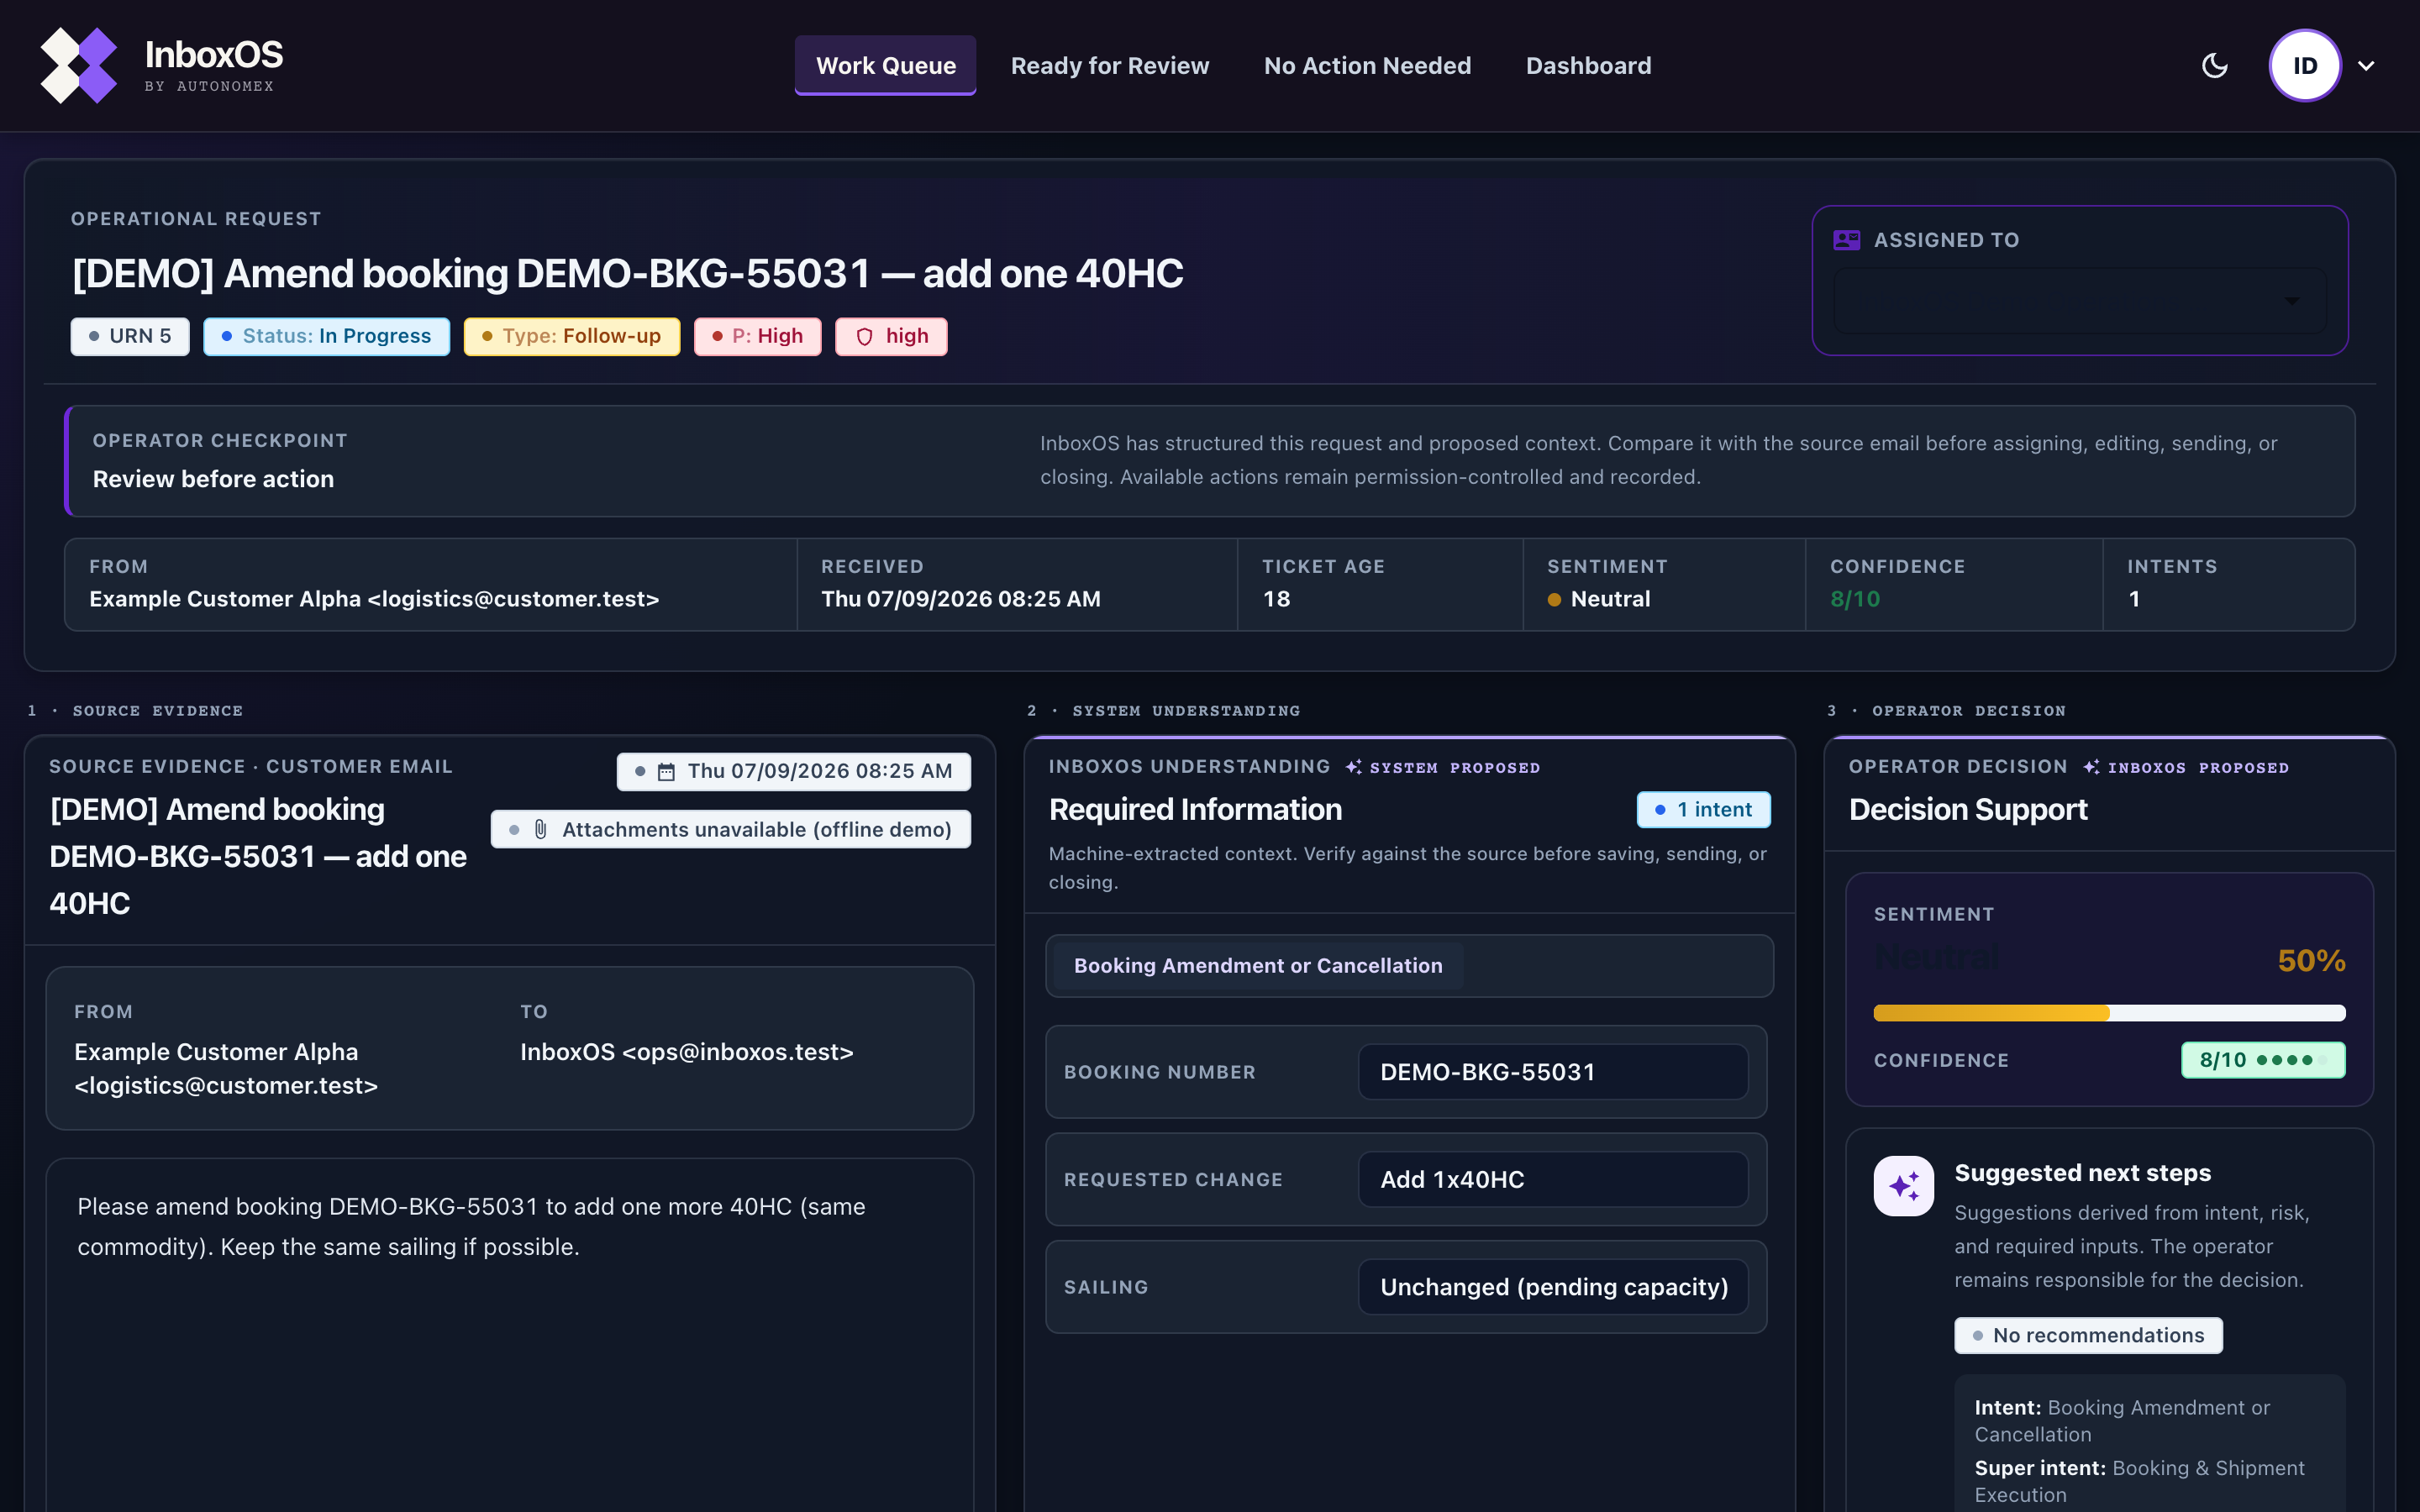This screenshot has width=2420, height=1512.
Task: Click the sentiment 50% progress bar
Action: pyautogui.click(x=2109, y=1013)
